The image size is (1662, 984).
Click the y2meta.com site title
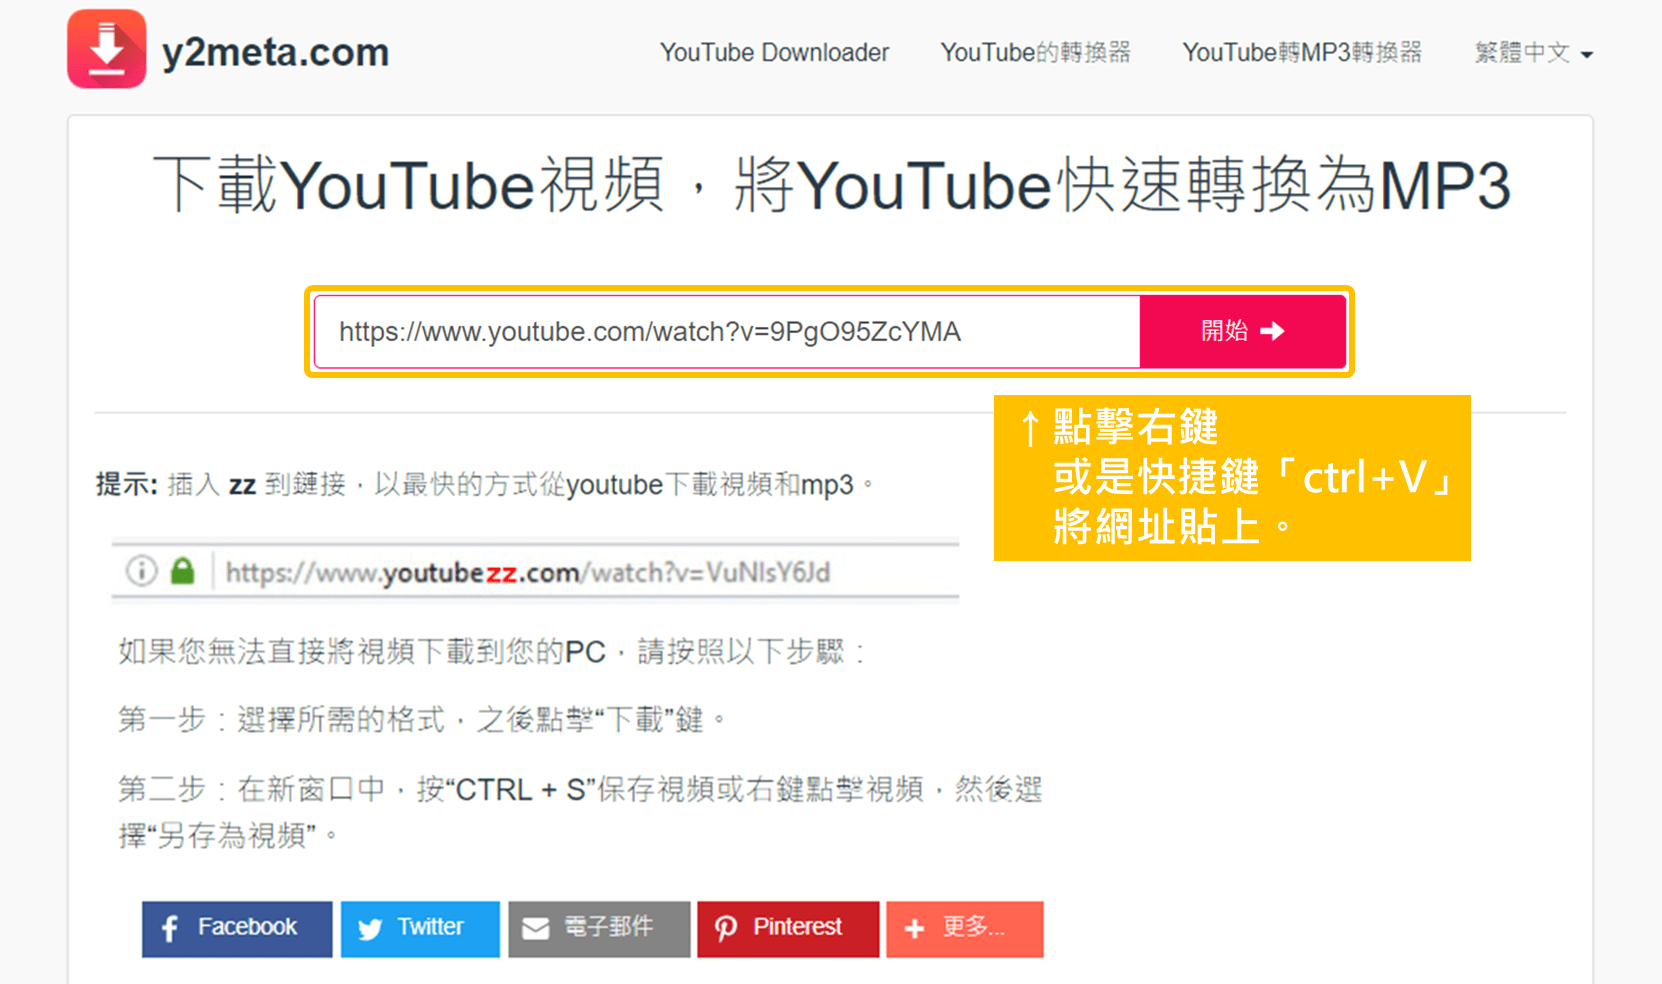275,52
